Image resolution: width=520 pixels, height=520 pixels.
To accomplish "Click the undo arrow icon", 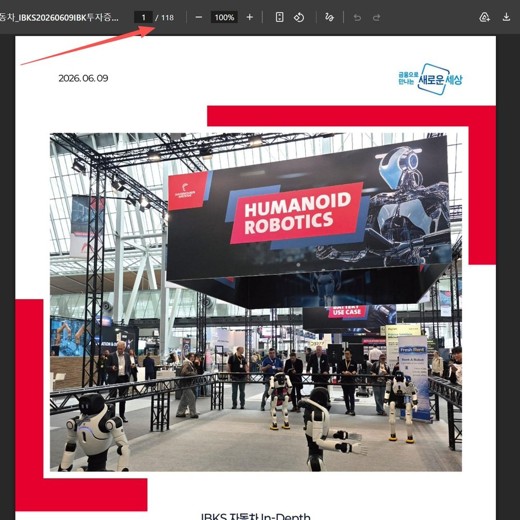I will coord(357,17).
